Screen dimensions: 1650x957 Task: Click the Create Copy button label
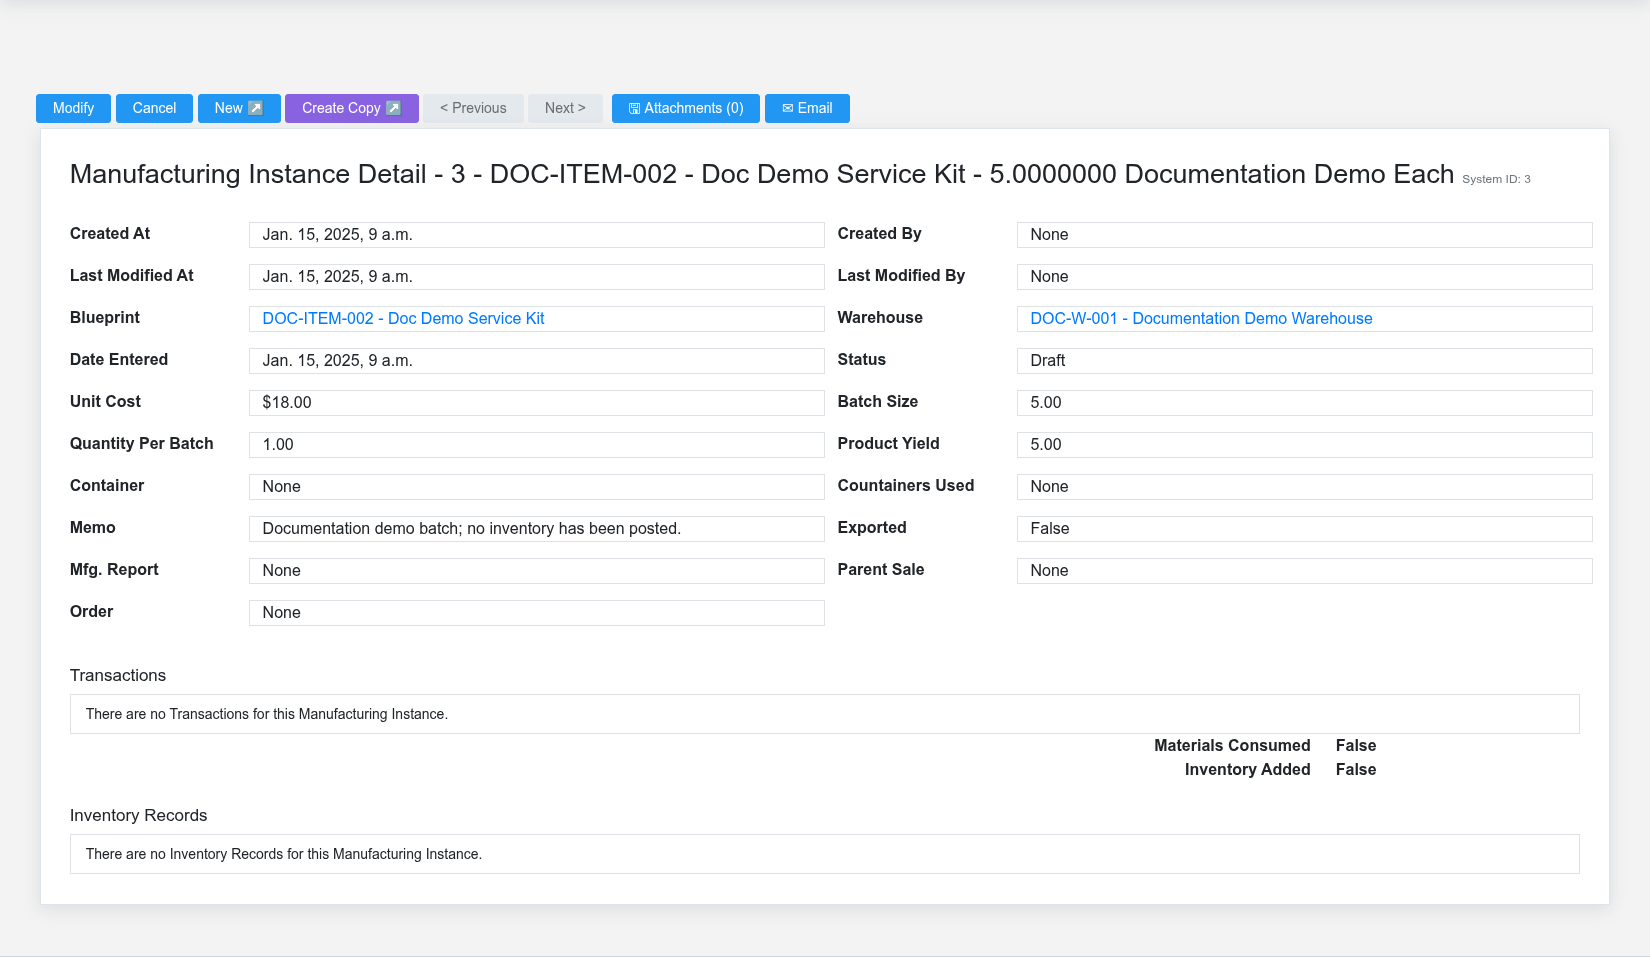[341, 108]
